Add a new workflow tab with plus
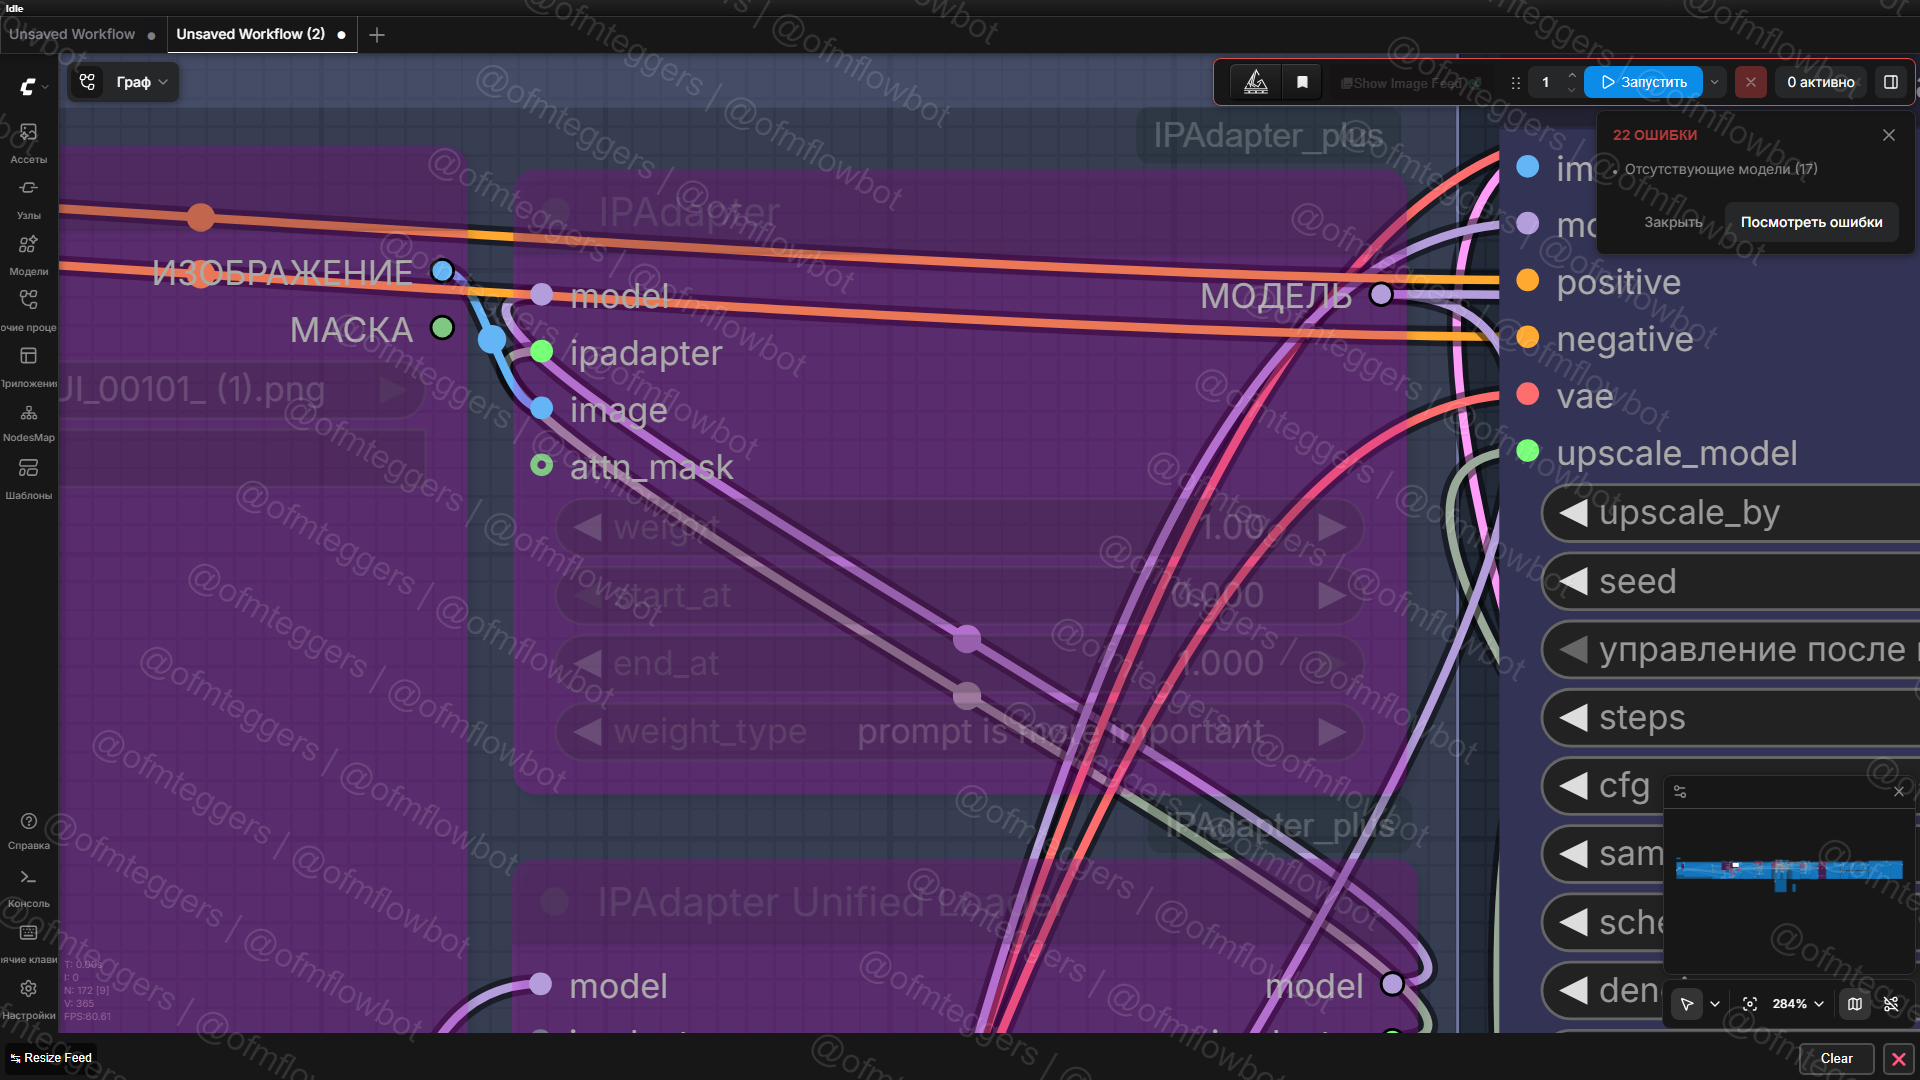The image size is (1920, 1080). click(377, 35)
